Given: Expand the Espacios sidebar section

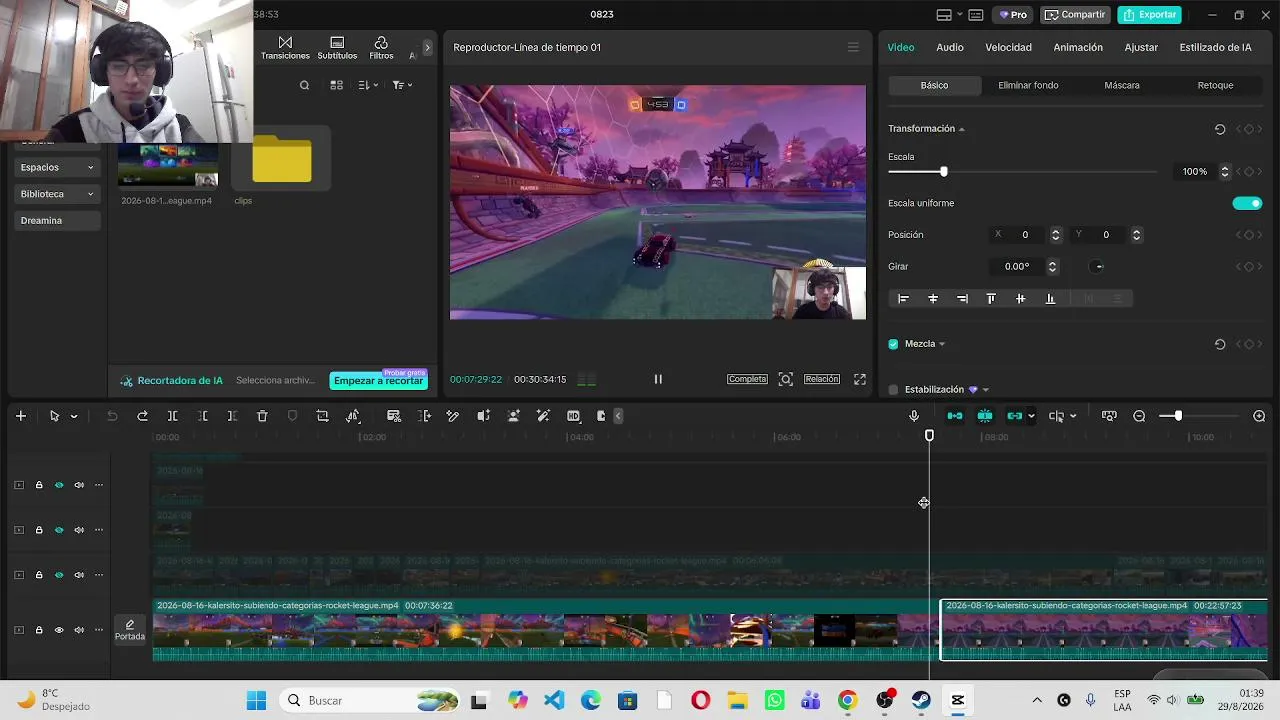Looking at the screenshot, I should pos(58,167).
